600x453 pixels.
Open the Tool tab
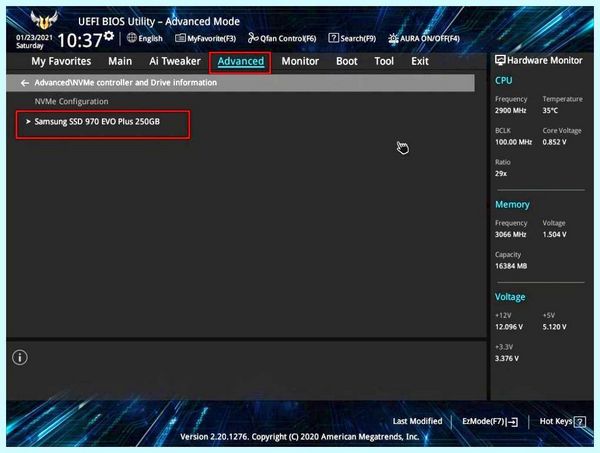[384, 61]
